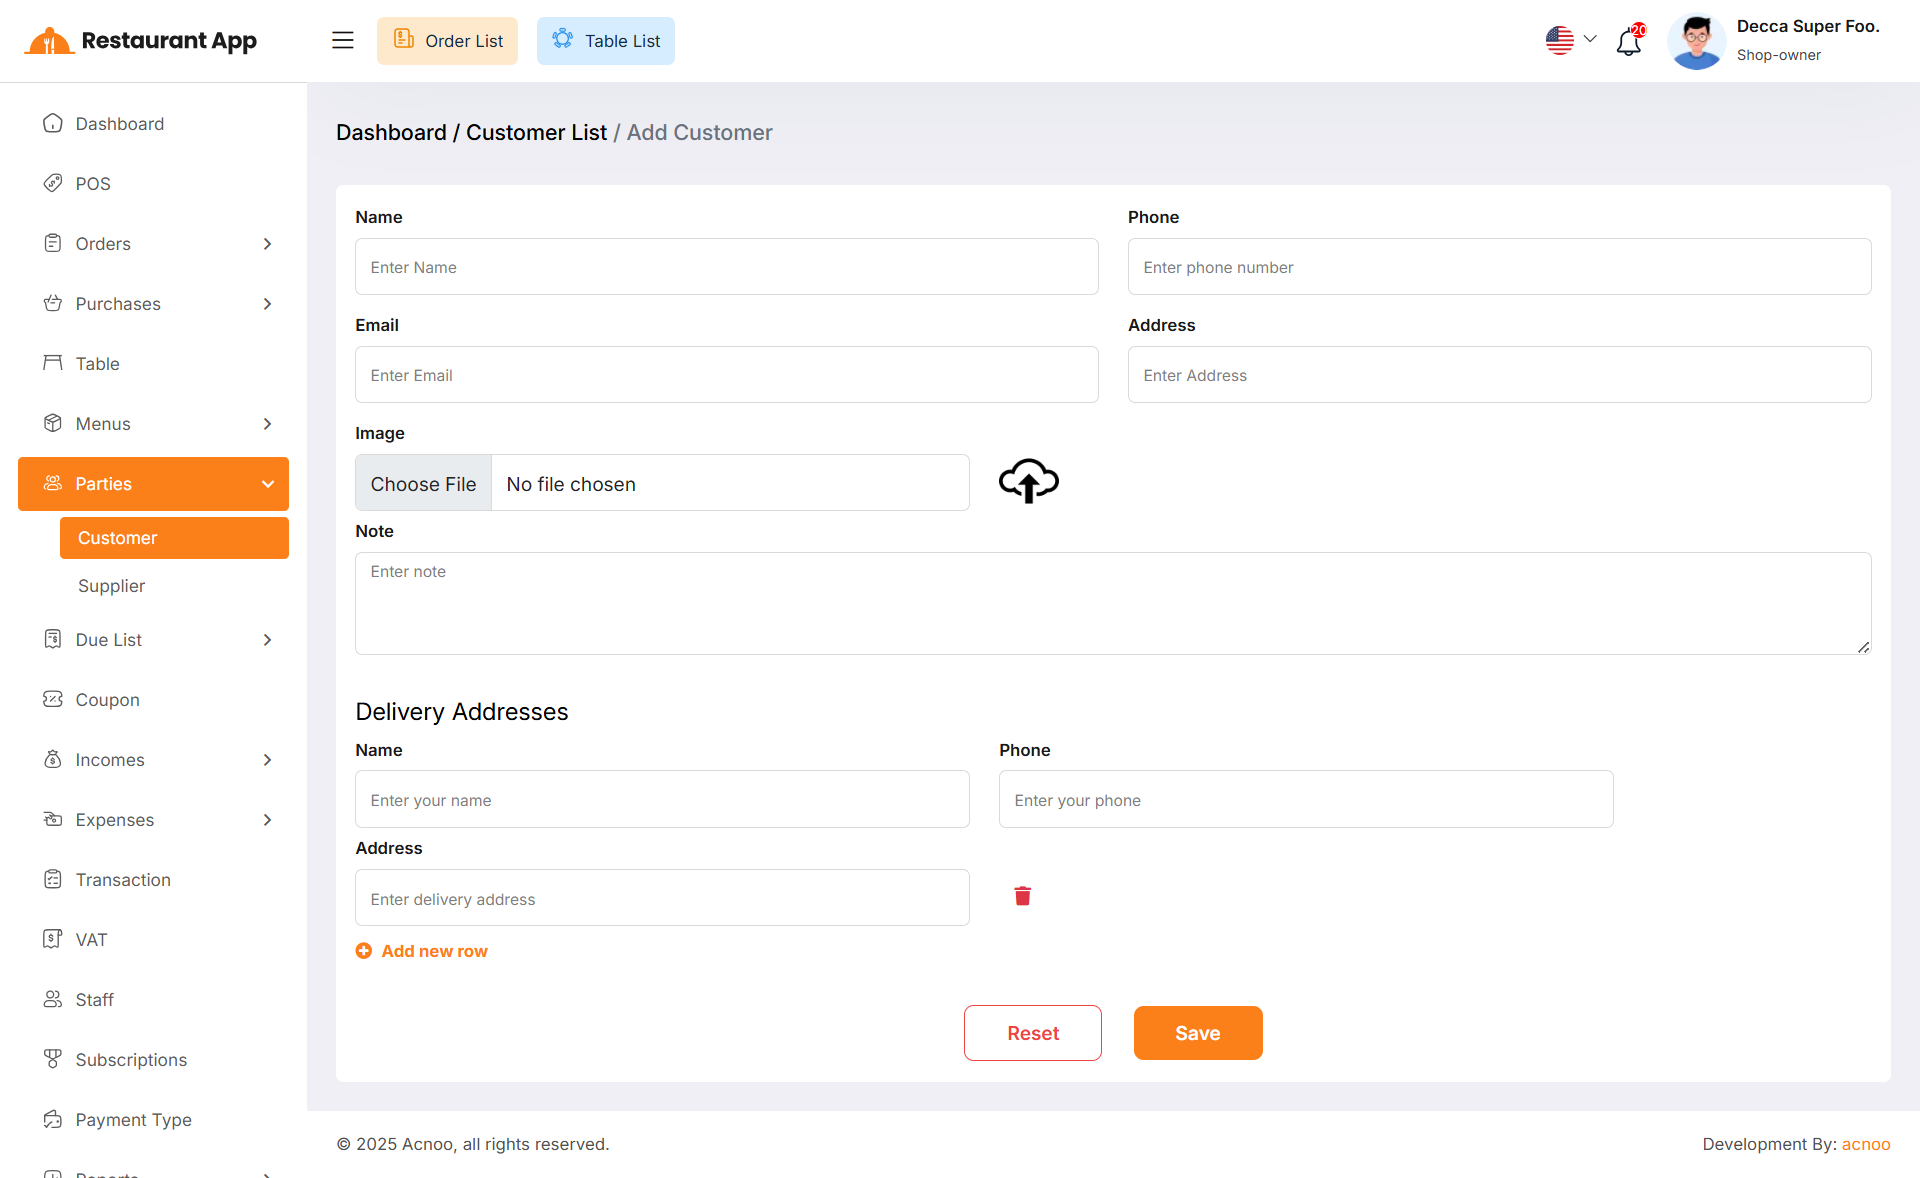
Task: Open the language flag dropdown
Action: (x=1570, y=40)
